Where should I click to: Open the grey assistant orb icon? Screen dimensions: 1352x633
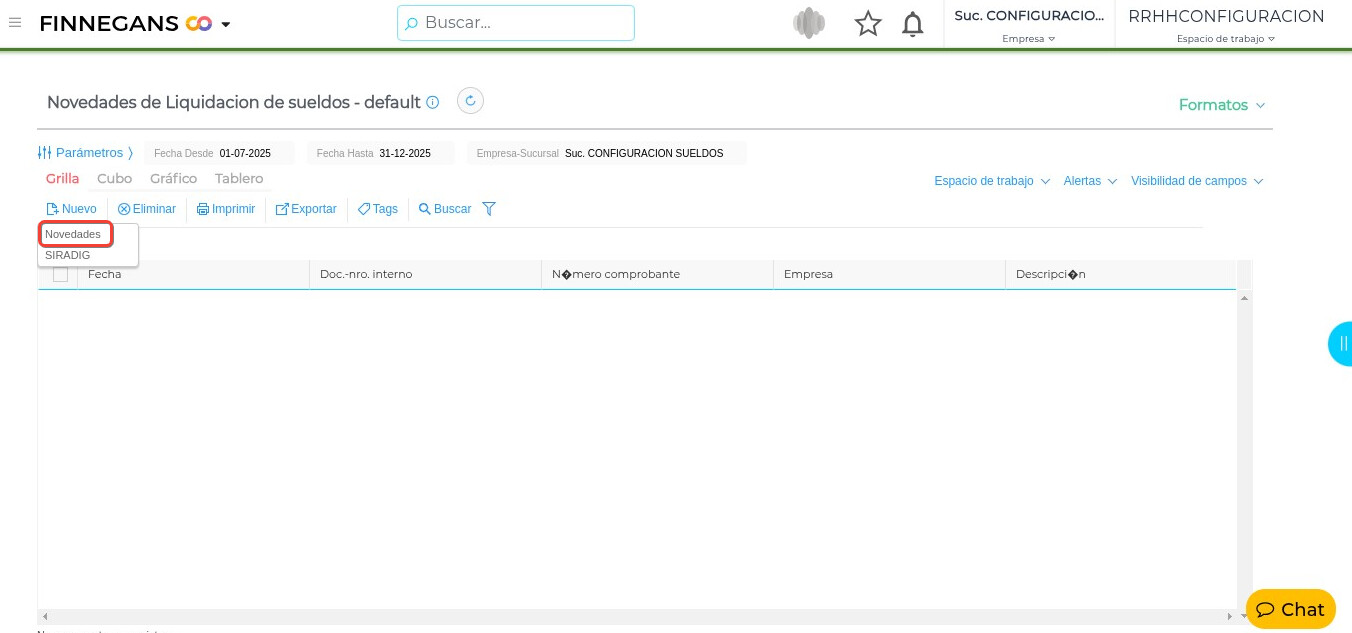(809, 23)
